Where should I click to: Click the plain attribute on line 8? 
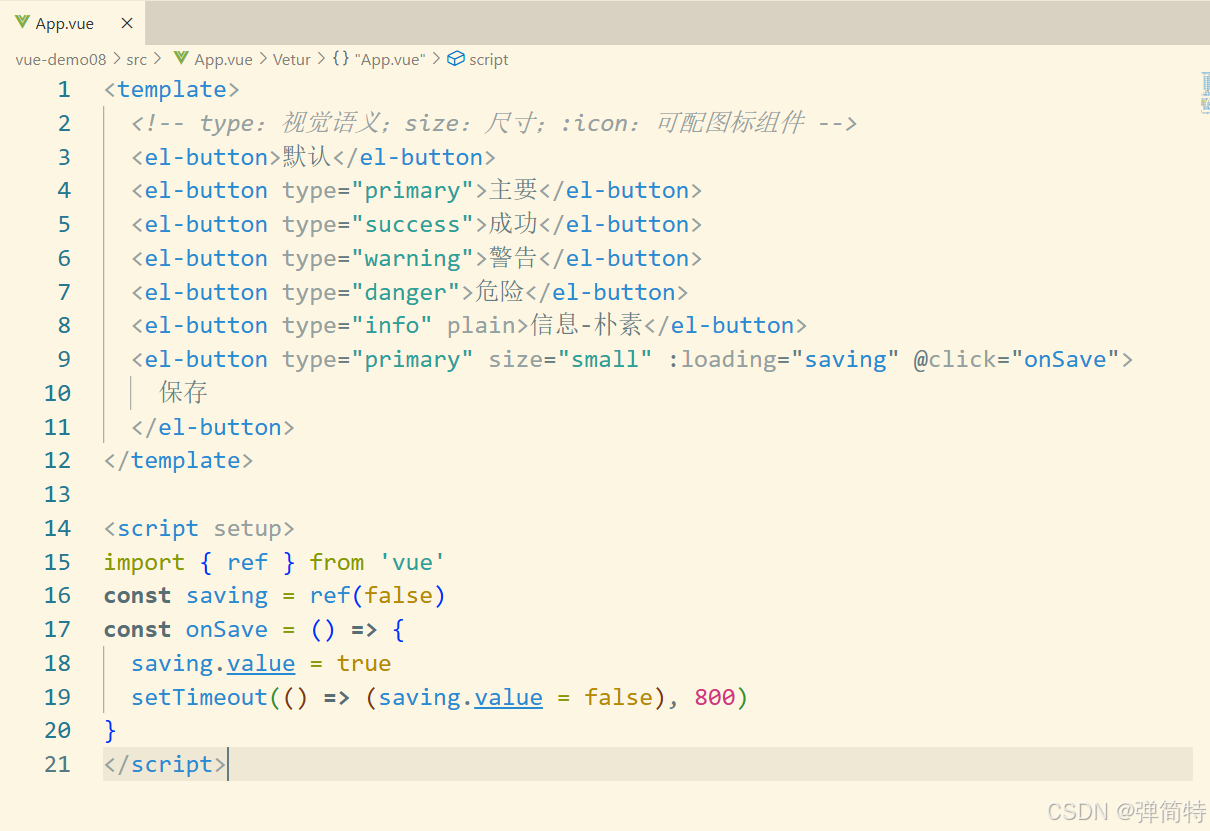pyautogui.click(x=481, y=326)
